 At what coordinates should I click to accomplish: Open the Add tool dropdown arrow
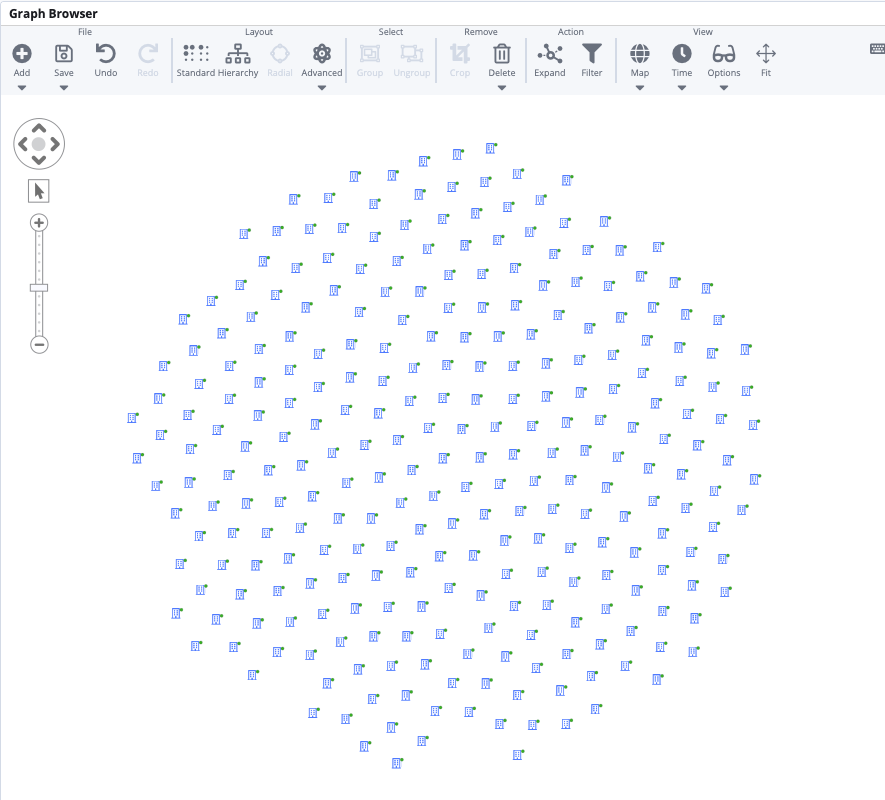click(x=22, y=87)
